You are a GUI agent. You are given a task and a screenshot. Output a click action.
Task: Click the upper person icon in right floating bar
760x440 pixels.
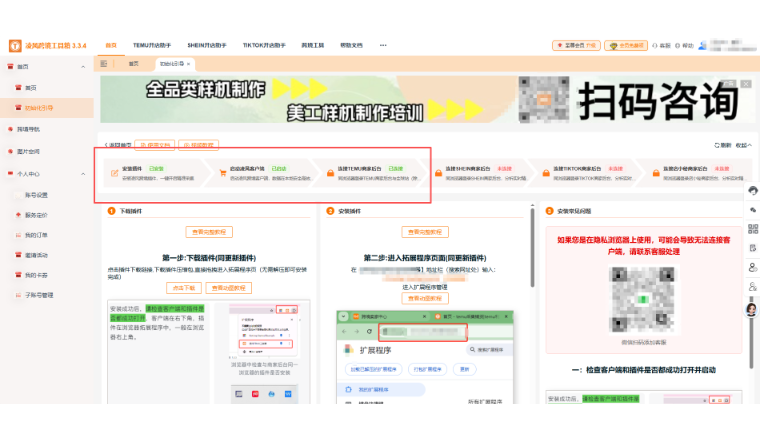pos(752,267)
